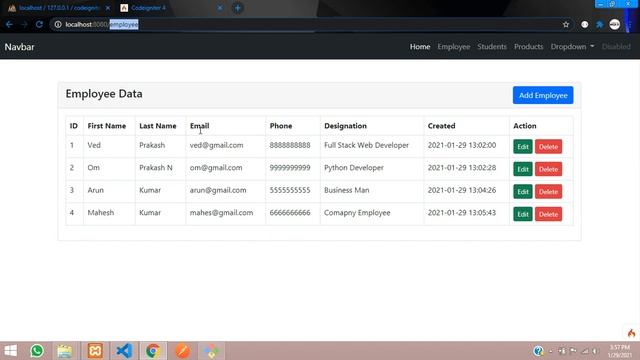Click Comapny Employee designation

click(357, 213)
